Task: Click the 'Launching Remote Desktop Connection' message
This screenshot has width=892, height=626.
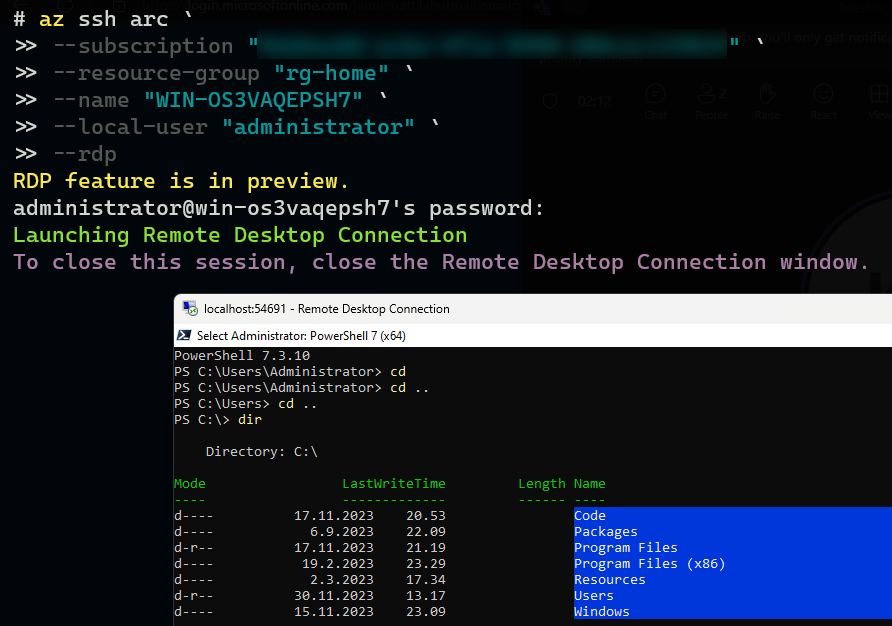Action: tap(240, 235)
